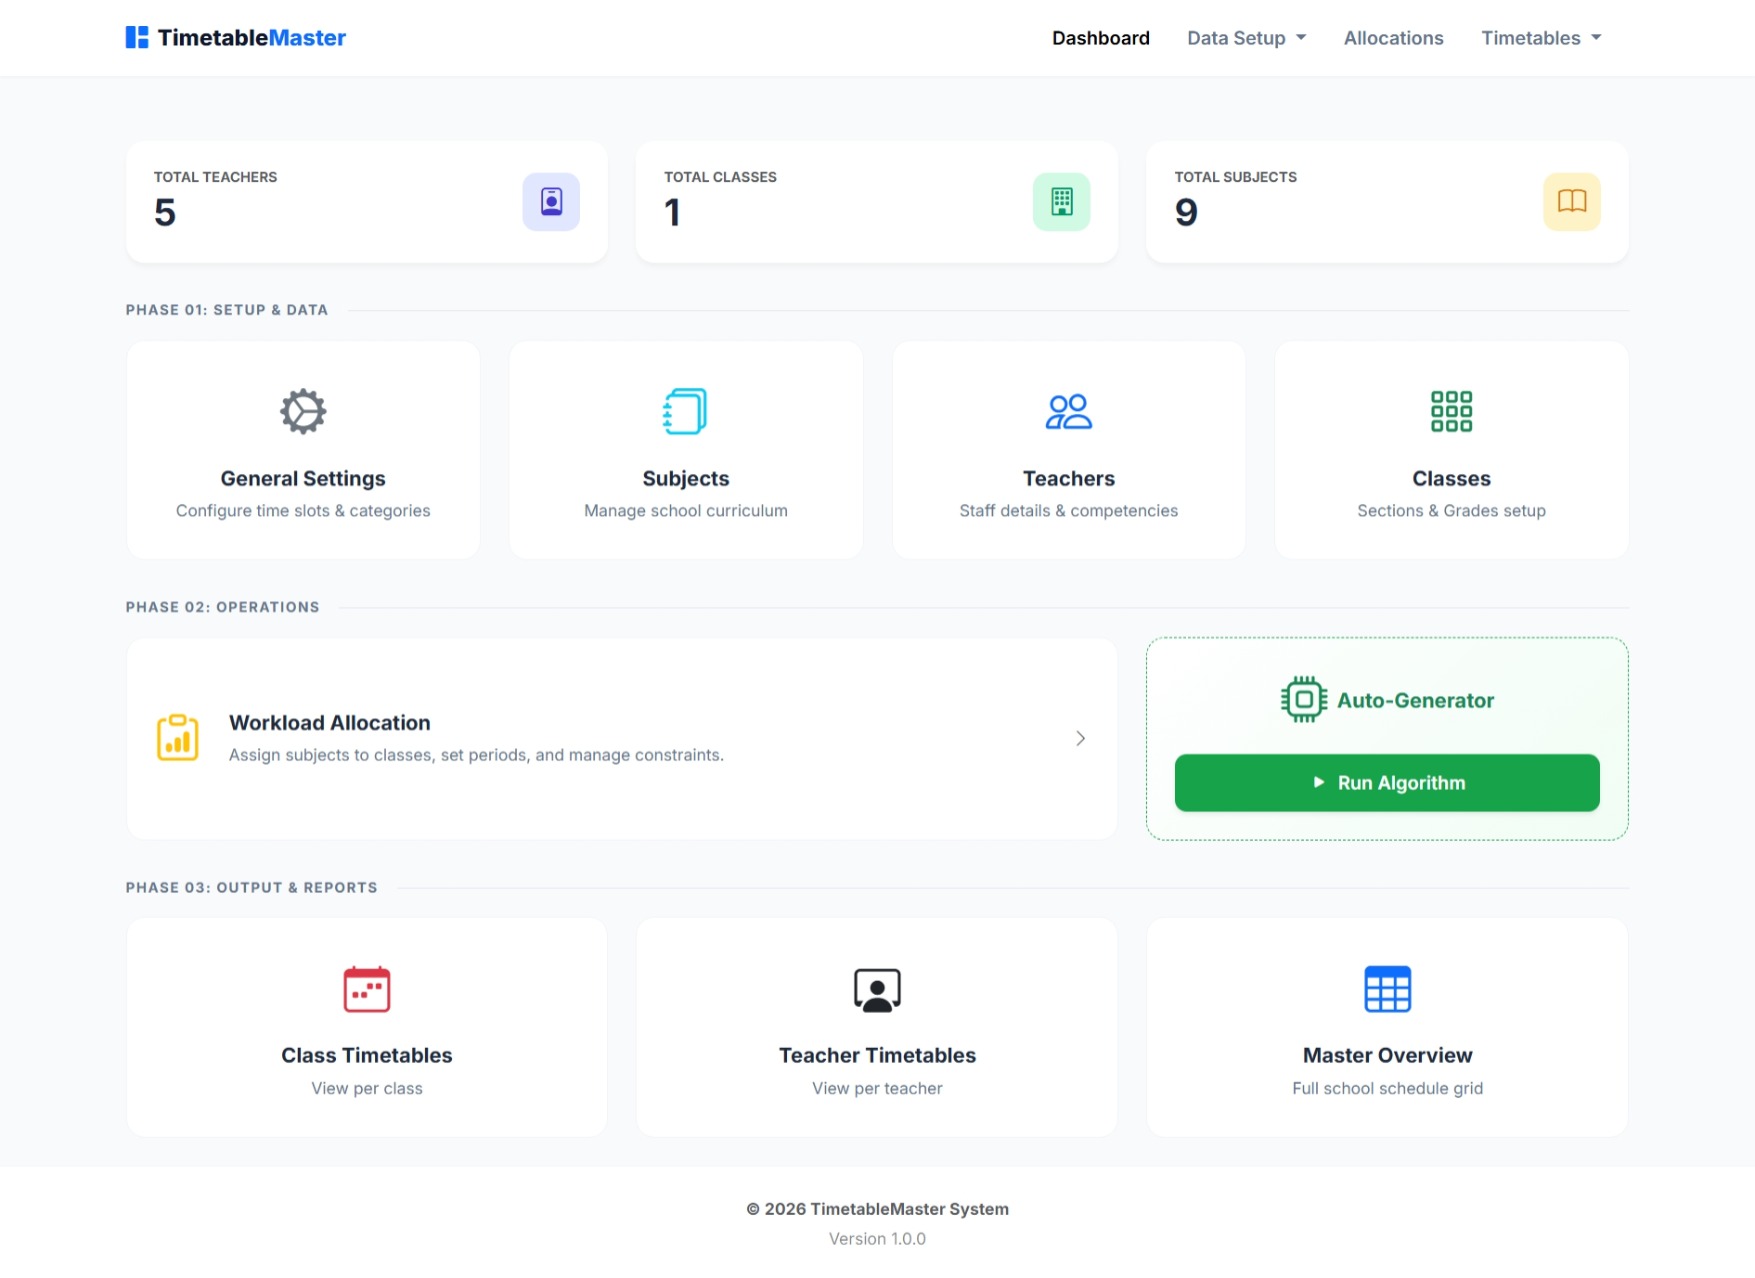Click the Workload Allocation clipboard chart icon
Screen dimensions: 1755x1278
click(178, 738)
